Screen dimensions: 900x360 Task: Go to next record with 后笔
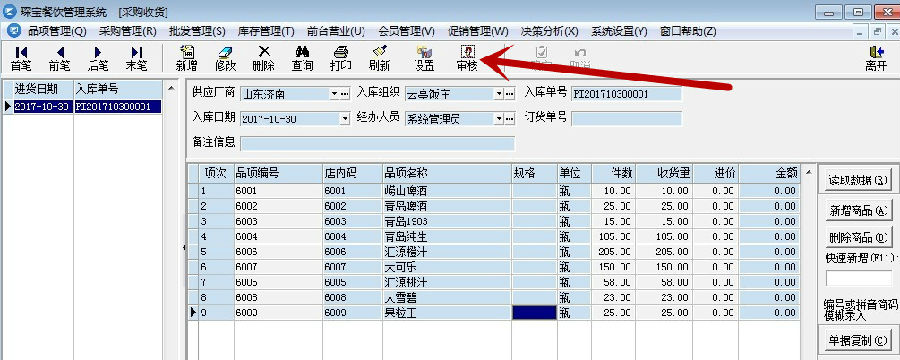coord(98,59)
